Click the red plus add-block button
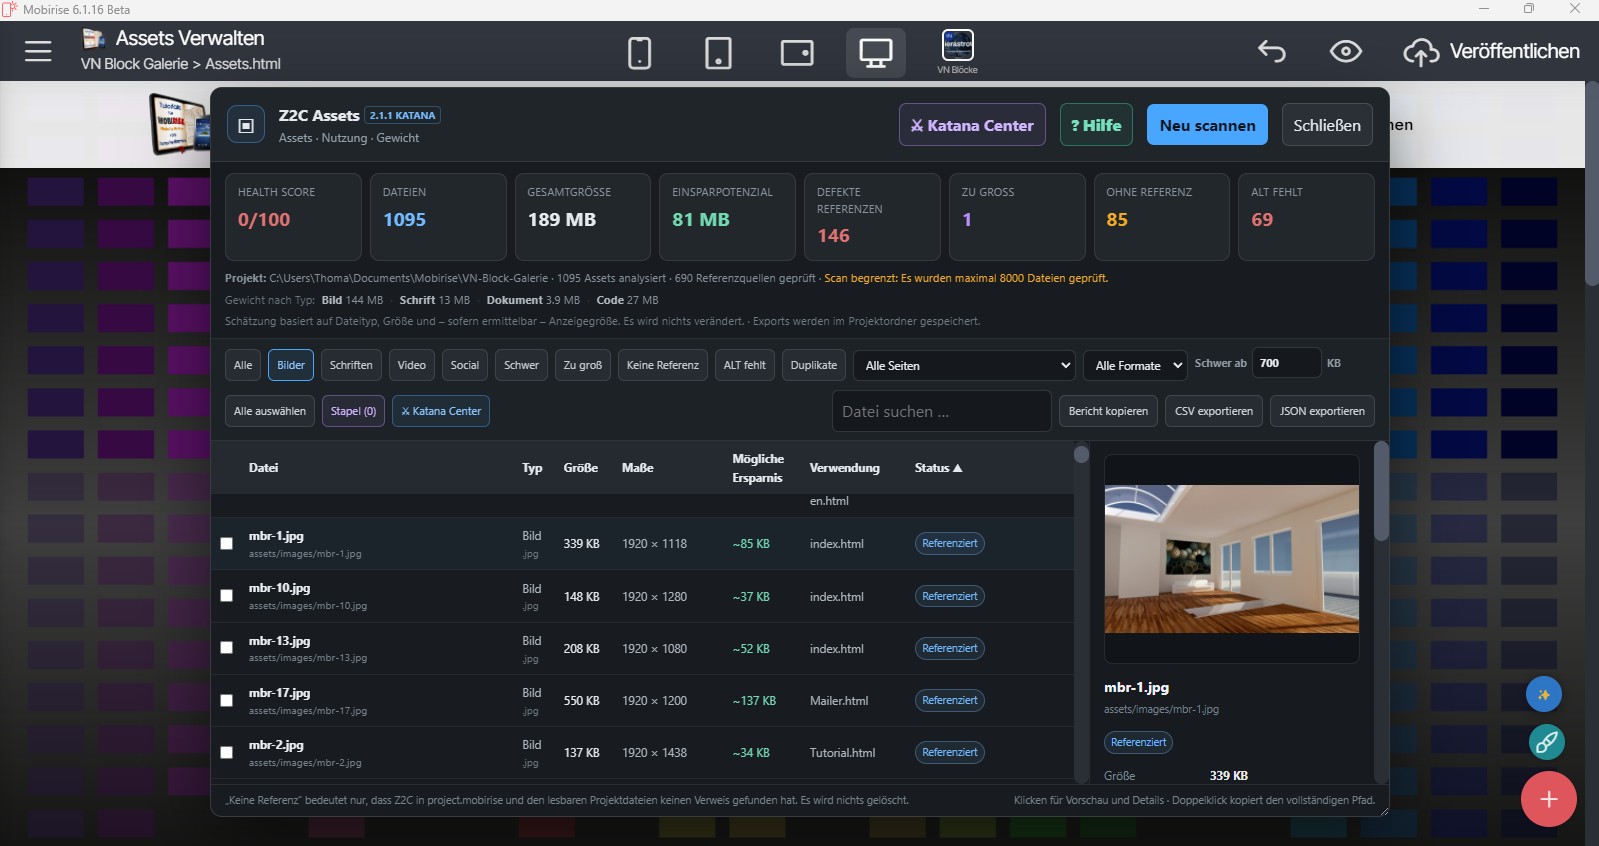Image resolution: width=1599 pixels, height=846 pixels. (1549, 799)
